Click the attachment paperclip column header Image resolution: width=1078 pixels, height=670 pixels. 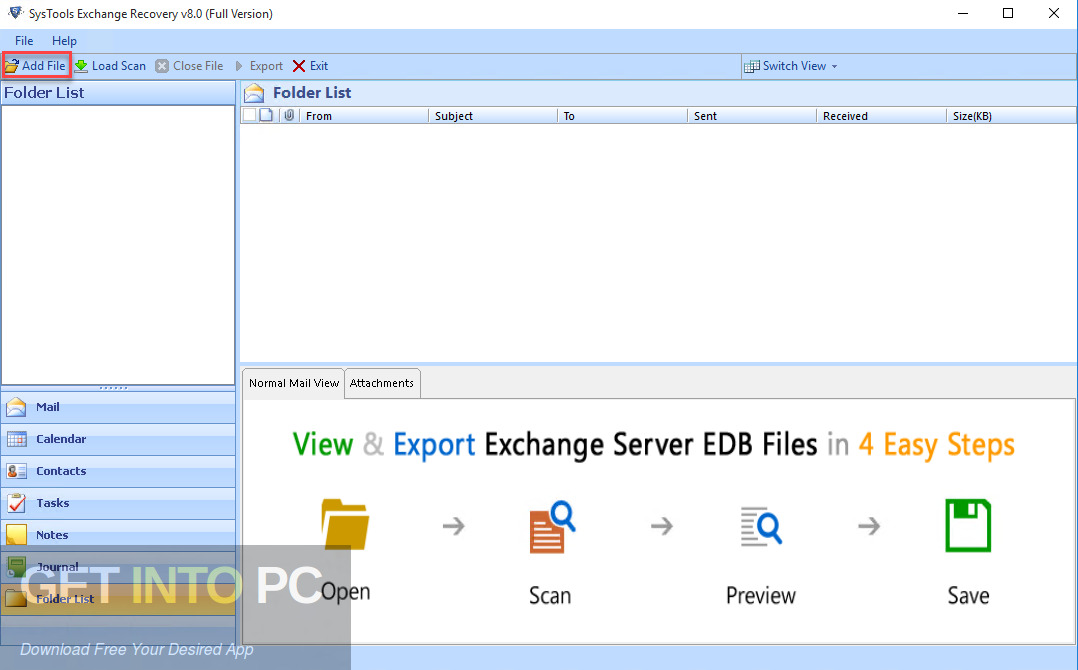pyautogui.click(x=289, y=115)
